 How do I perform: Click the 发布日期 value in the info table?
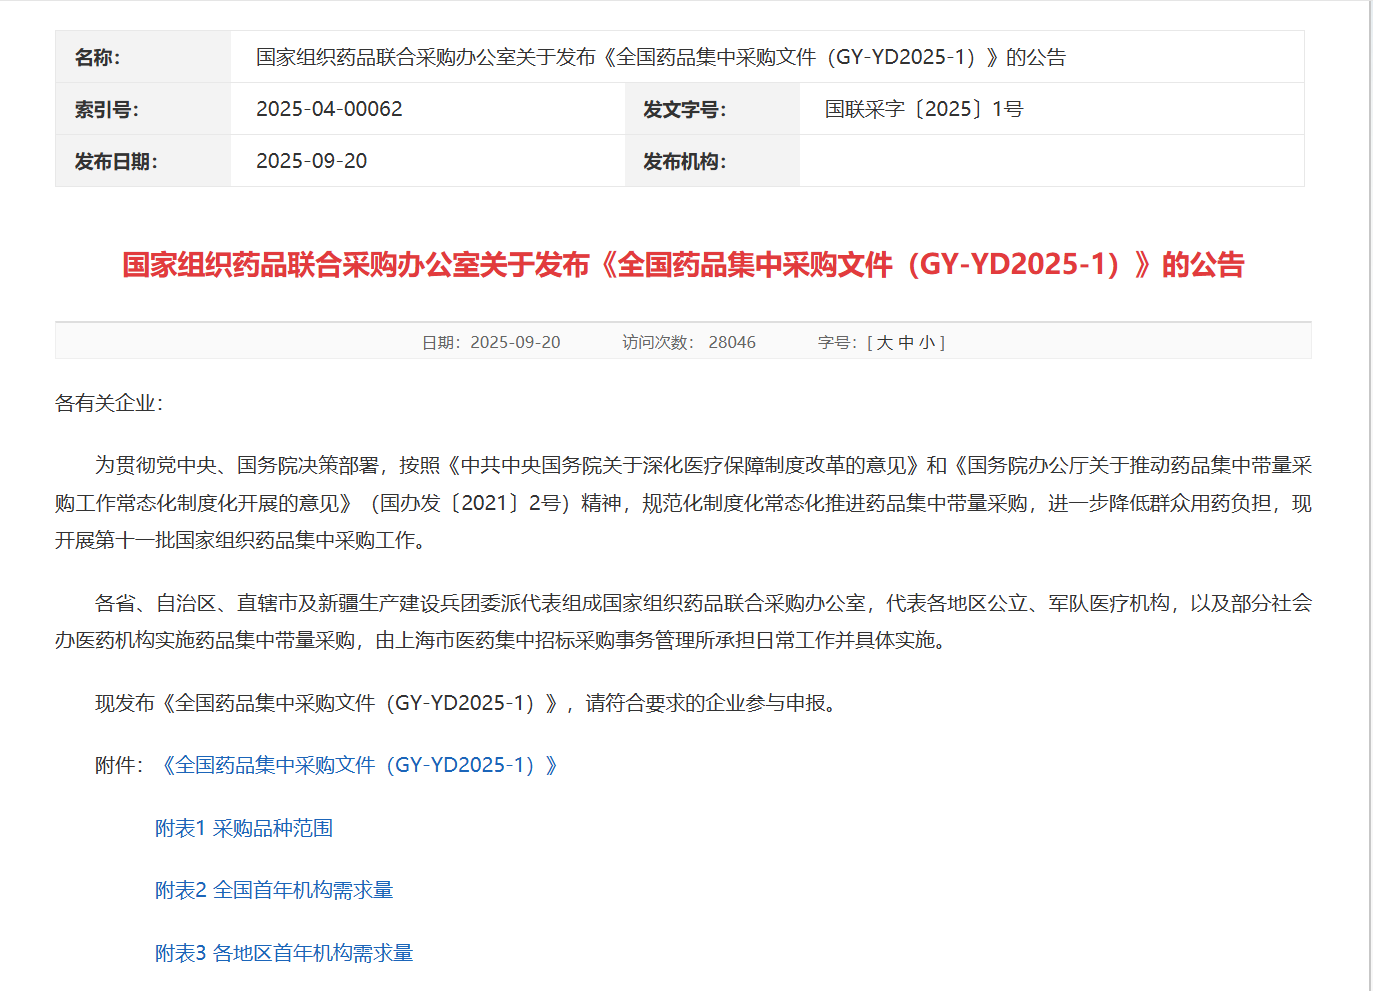click(311, 161)
